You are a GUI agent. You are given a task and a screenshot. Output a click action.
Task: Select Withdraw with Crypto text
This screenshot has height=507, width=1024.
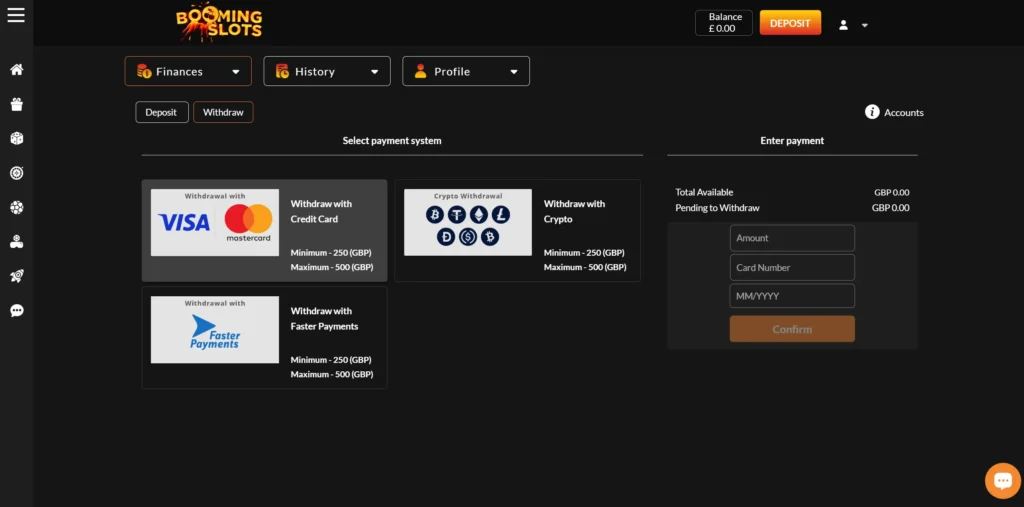pos(575,212)
